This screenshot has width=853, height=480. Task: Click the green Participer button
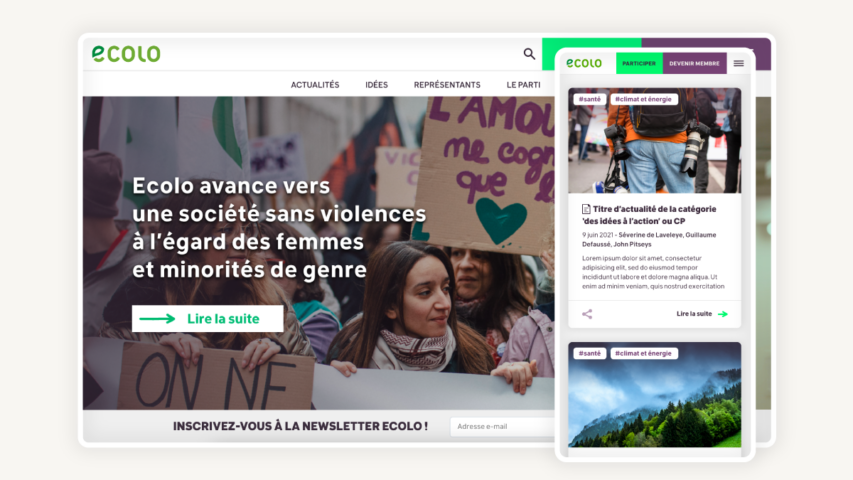coord(639,63)
